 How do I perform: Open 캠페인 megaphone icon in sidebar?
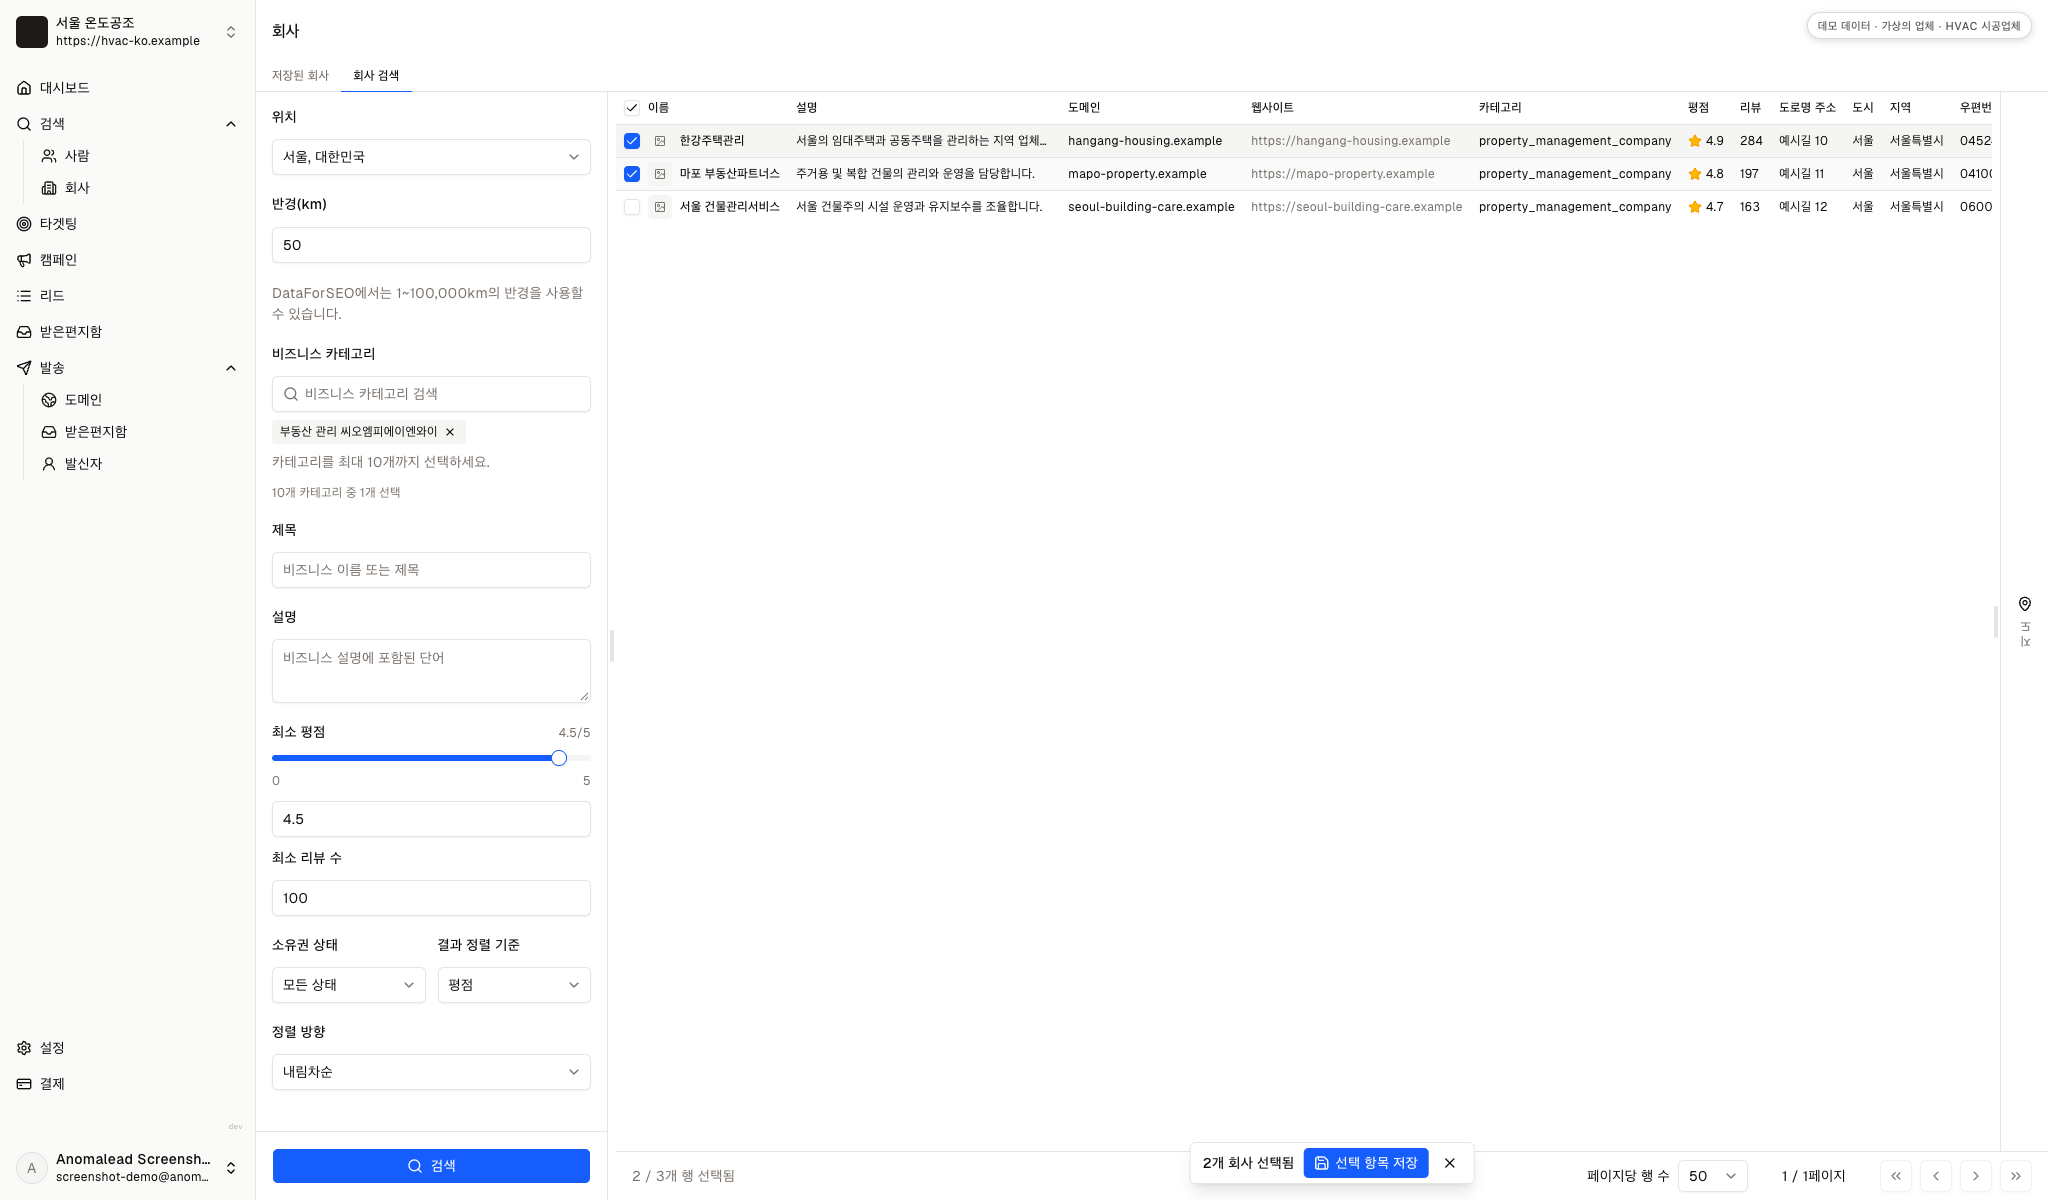(24, 260)
